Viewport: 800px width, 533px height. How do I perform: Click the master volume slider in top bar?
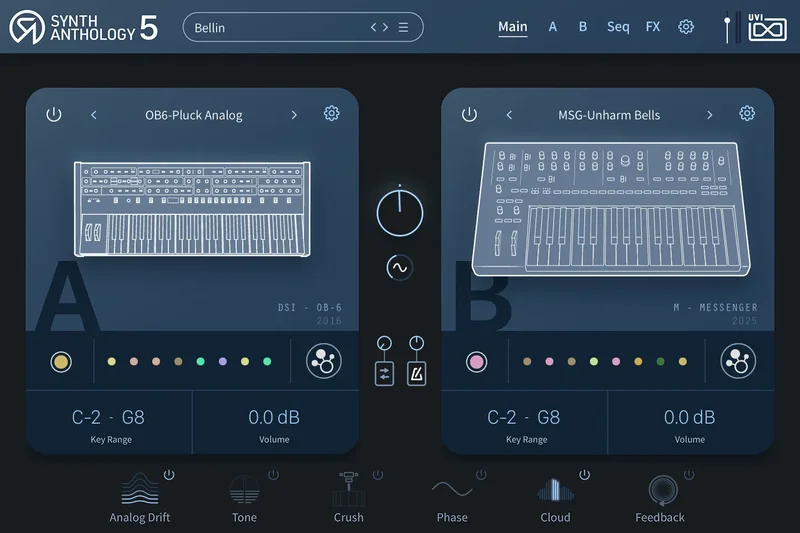pos(728,29)
